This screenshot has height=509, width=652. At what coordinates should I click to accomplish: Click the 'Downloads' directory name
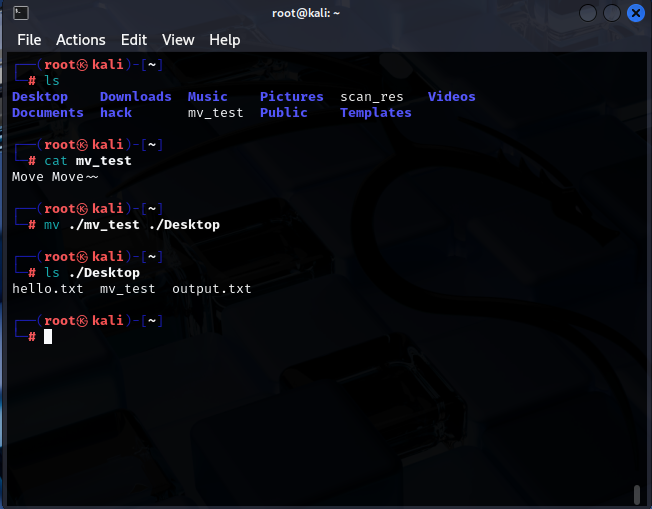(136, 96)
